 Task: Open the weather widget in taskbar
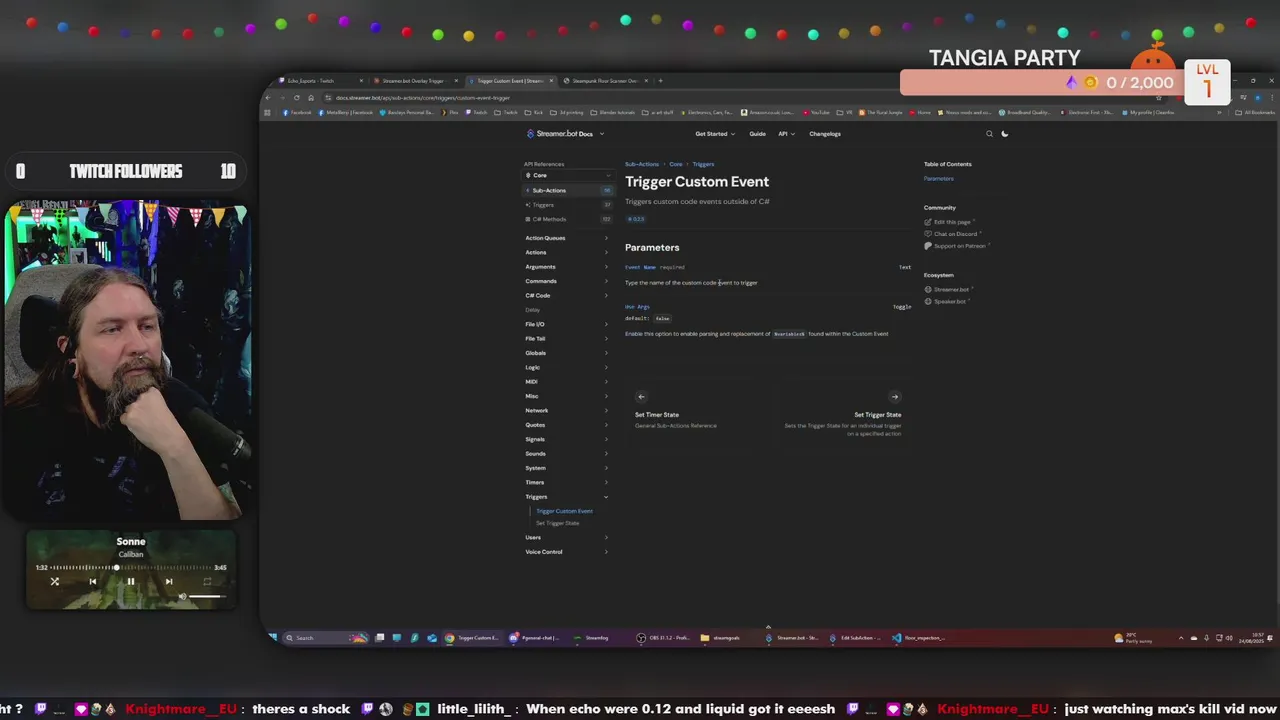[x=1134, y=638]
